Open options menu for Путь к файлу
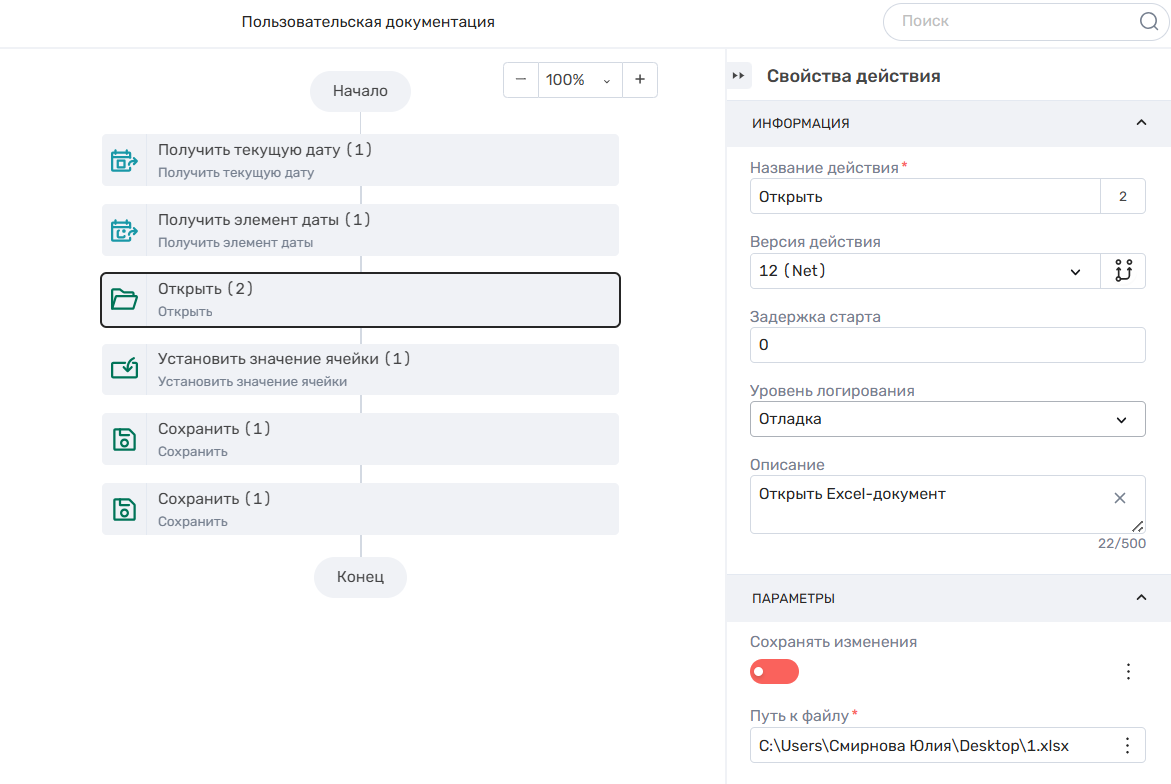 (1128, 745)
